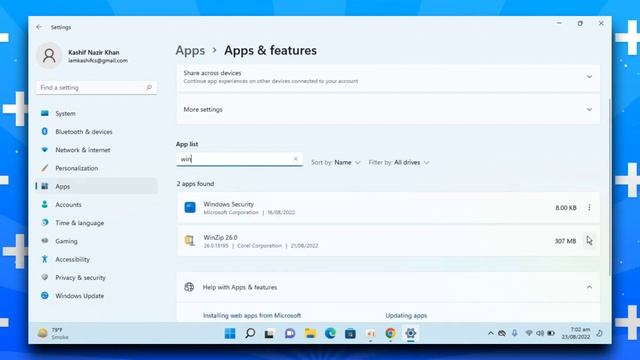Screen dimensions: 640x360
Task: Click the Apps breadcrumb link
Action: [x=190, y=51]
